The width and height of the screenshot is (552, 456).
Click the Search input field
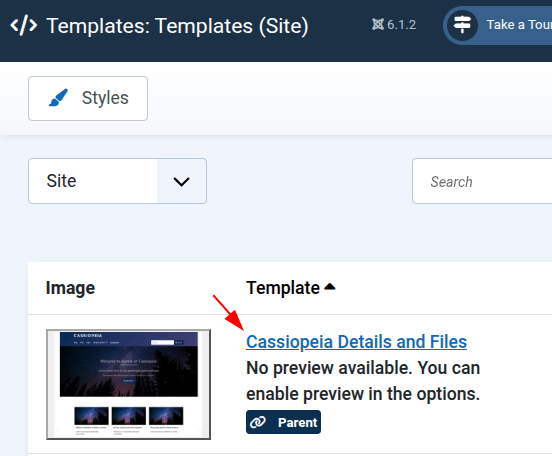(x=482, y=181)
